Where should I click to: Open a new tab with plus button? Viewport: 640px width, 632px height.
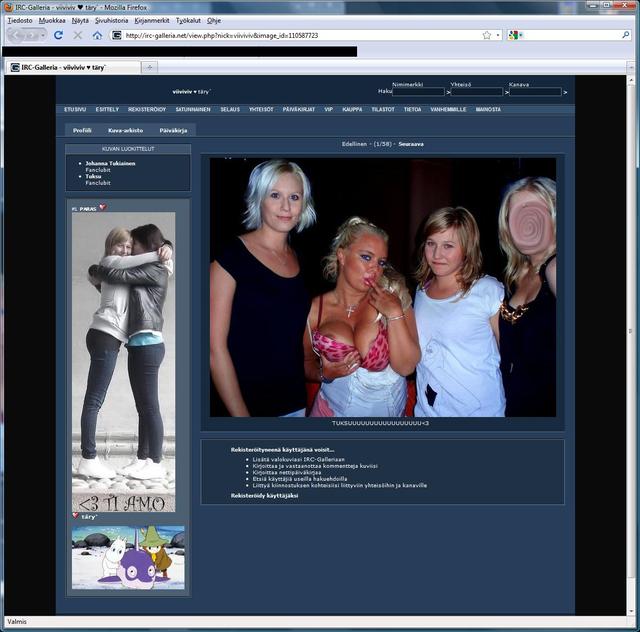pyautogui.click(x=150, y=67)
